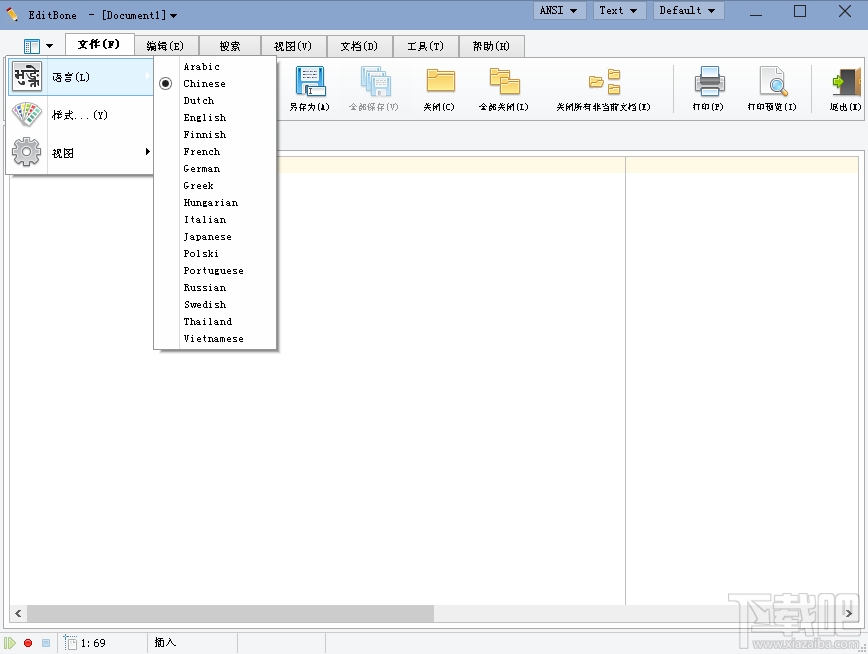Open the Default style dropdown
The width and height of the screenshot is (868, 654).
[687, 10]
